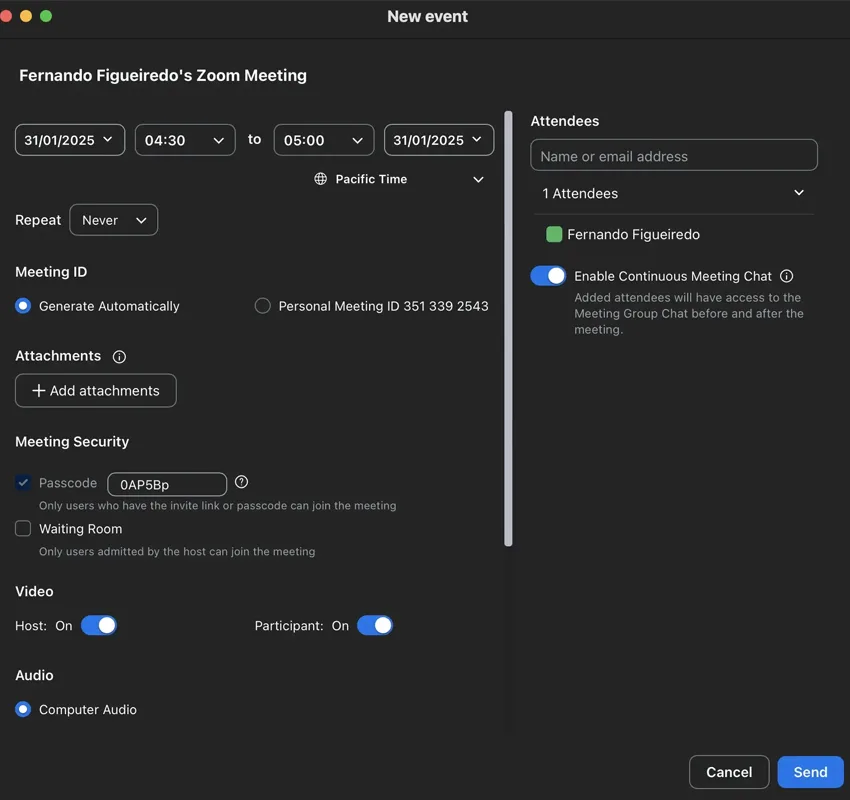This screenshot has height=800, width=850.
Task: Click the info icon for Continuous Meeting Chat
Action: point(786,276)
